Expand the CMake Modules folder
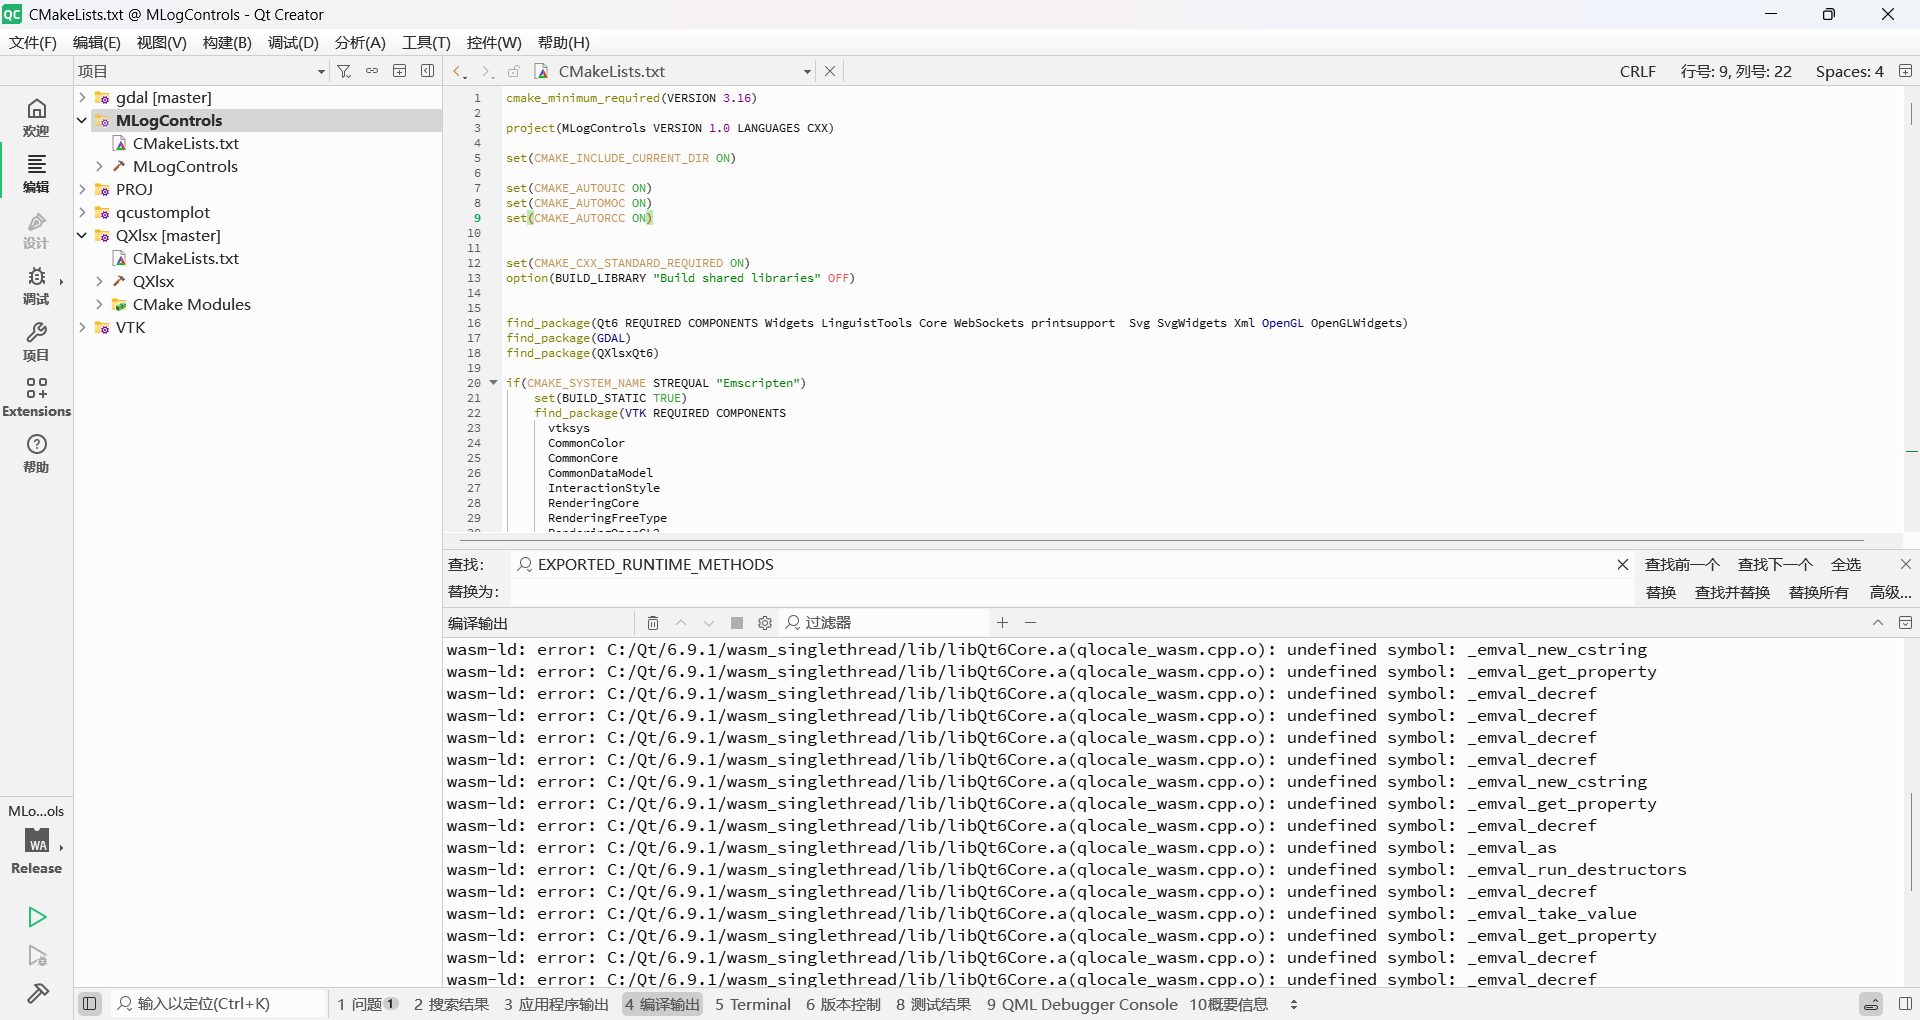The height and width of the screenshot is (1020, 1920). click(x=99, y=304)
